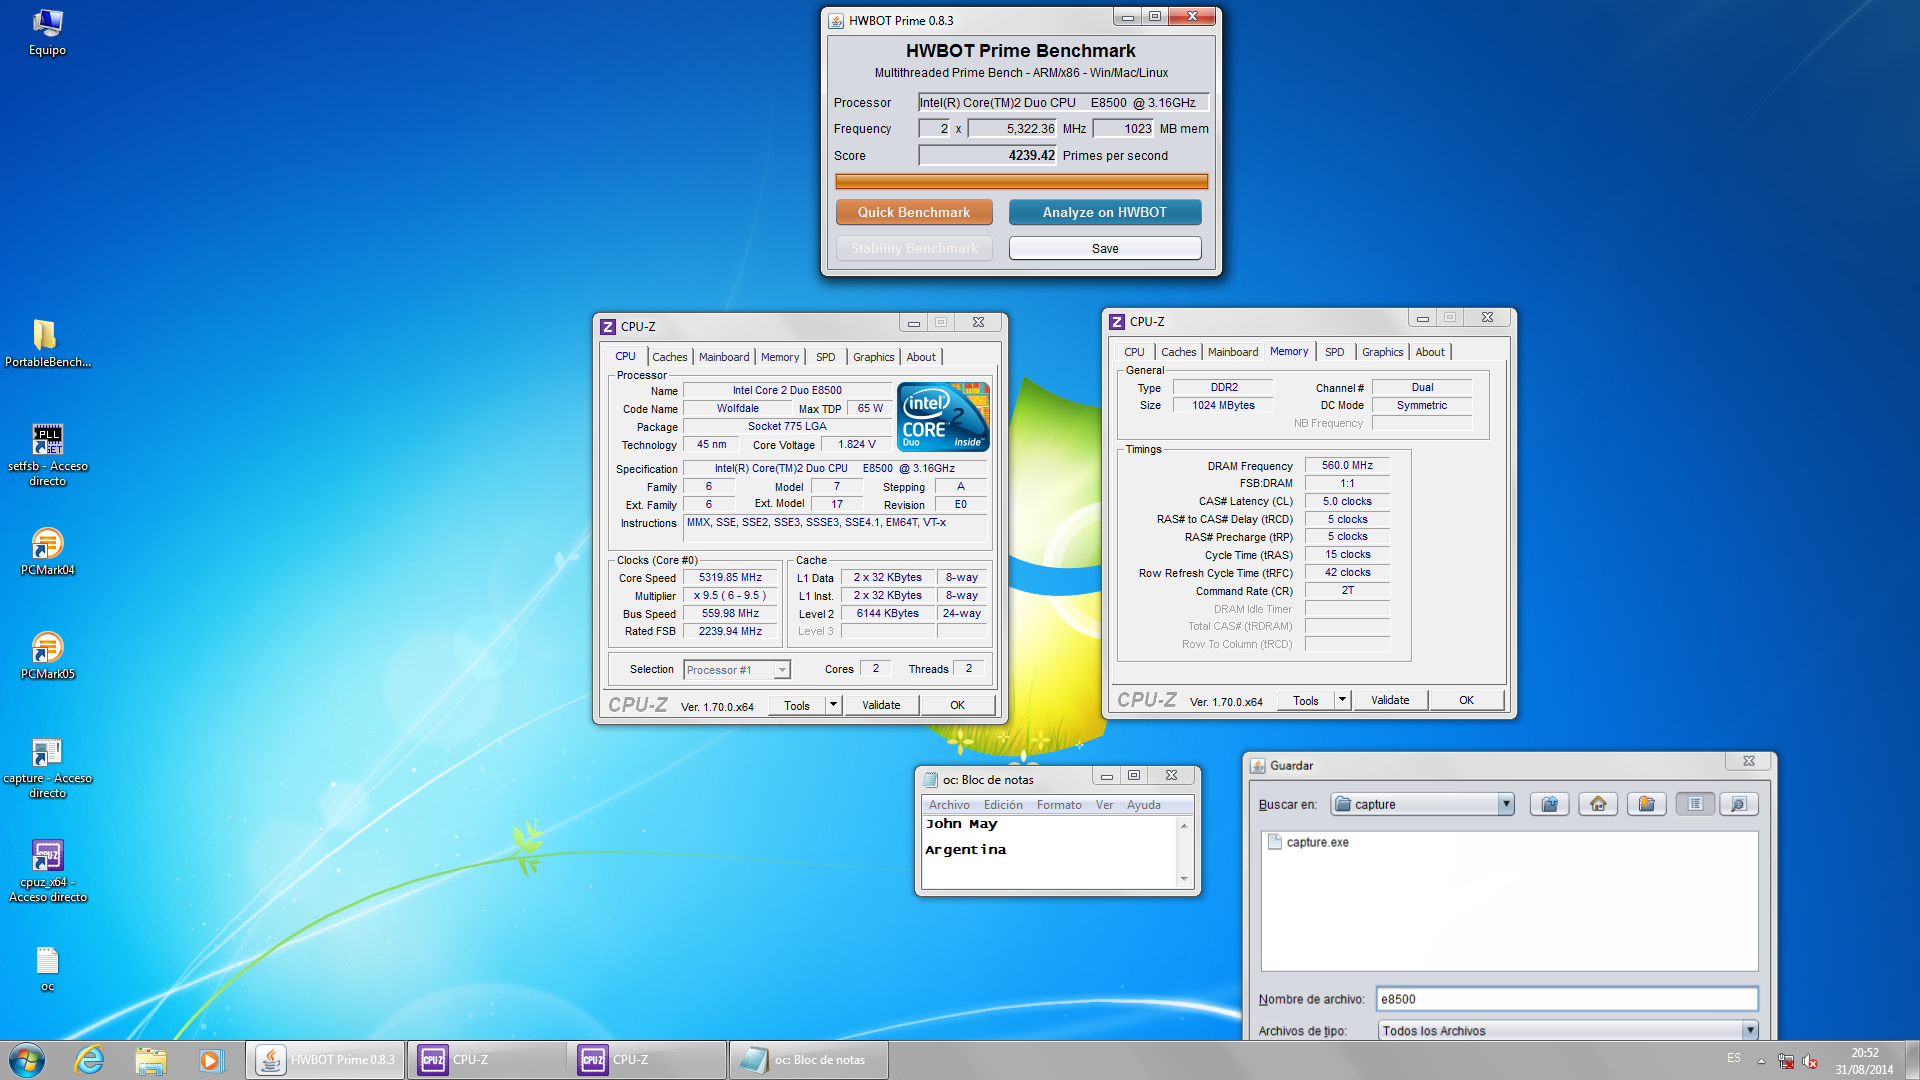Click Save in HWBOT Prime
Viewport: 1920px width, 1080px height.
point(1104,248)
